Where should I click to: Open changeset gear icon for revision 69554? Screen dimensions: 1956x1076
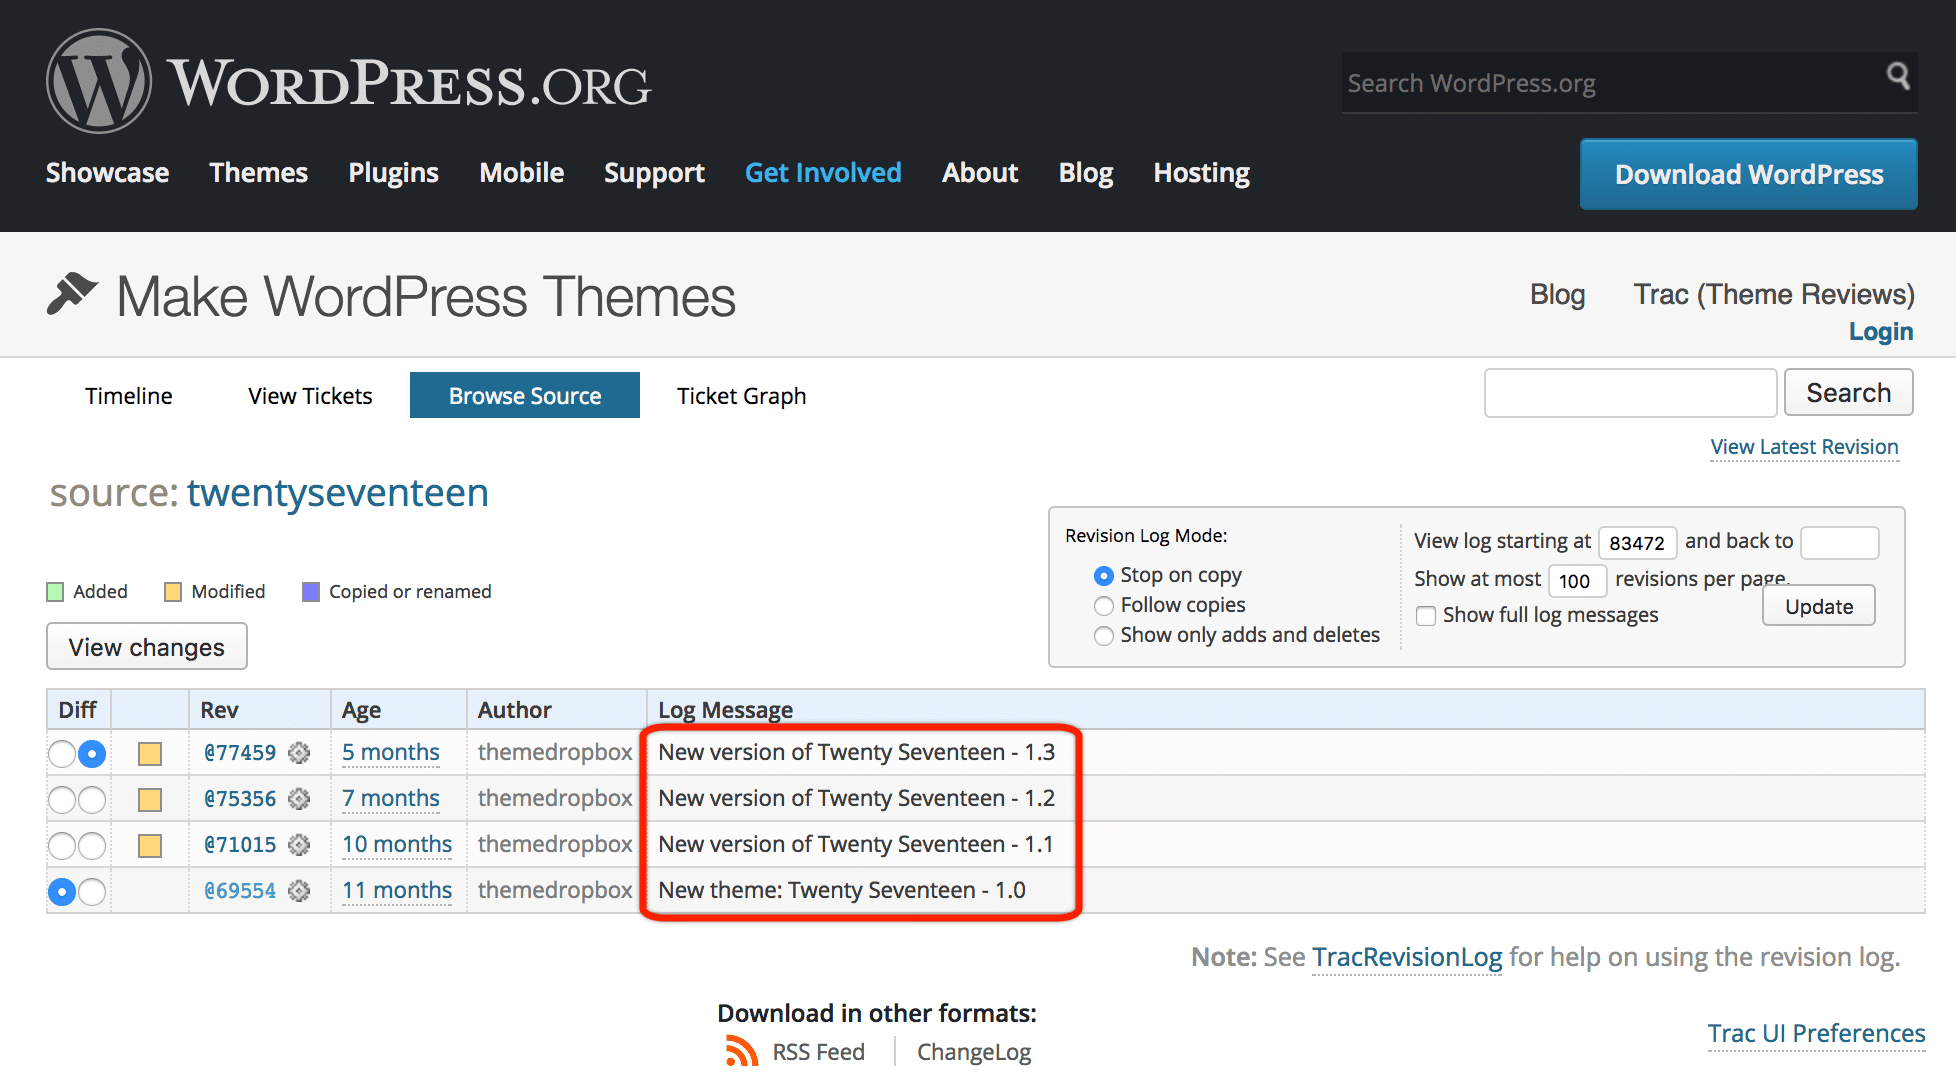tap(299, 891)
